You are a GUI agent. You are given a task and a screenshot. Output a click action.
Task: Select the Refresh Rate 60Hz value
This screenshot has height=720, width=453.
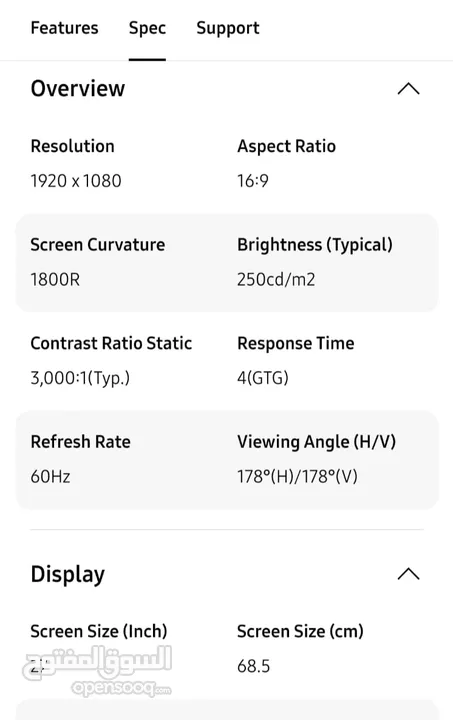(x=50, y=477)
